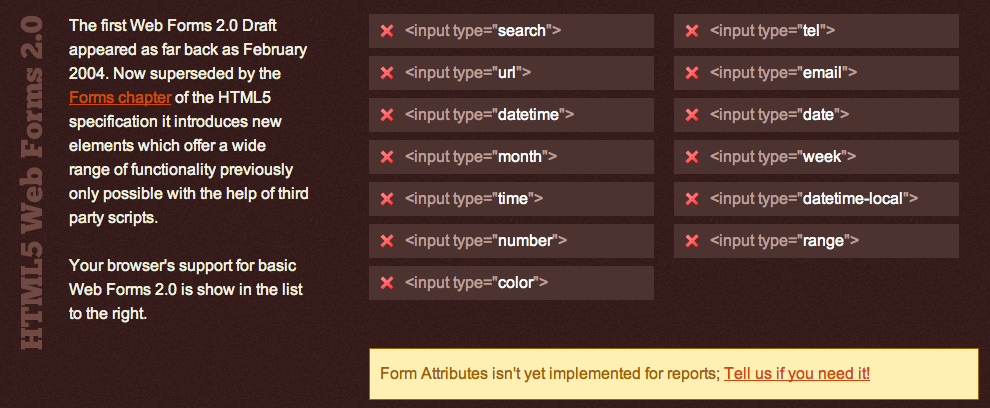Viewport: 990px width, 408px height.
Task: Click the red X beside input type month
Action: coord(387,157)
